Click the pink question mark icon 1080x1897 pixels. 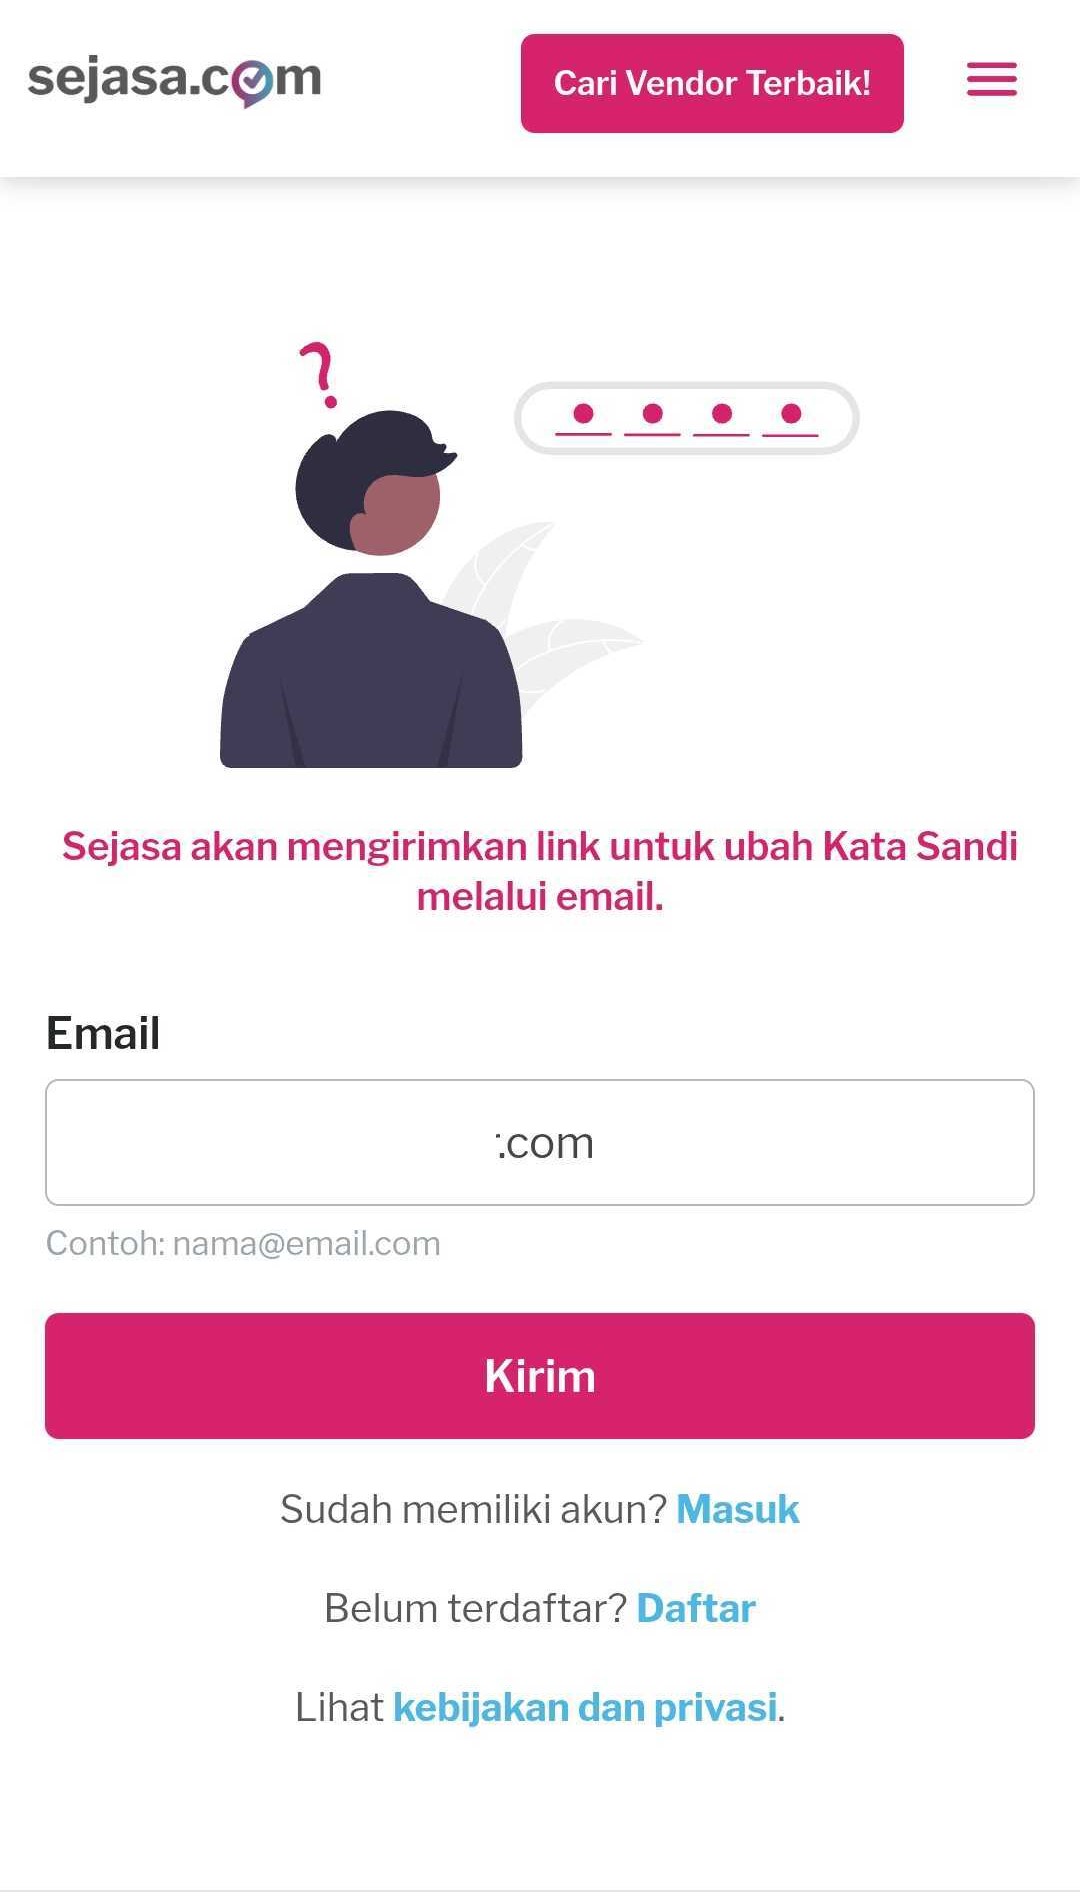pyautogui.click(x=320, y=375)
